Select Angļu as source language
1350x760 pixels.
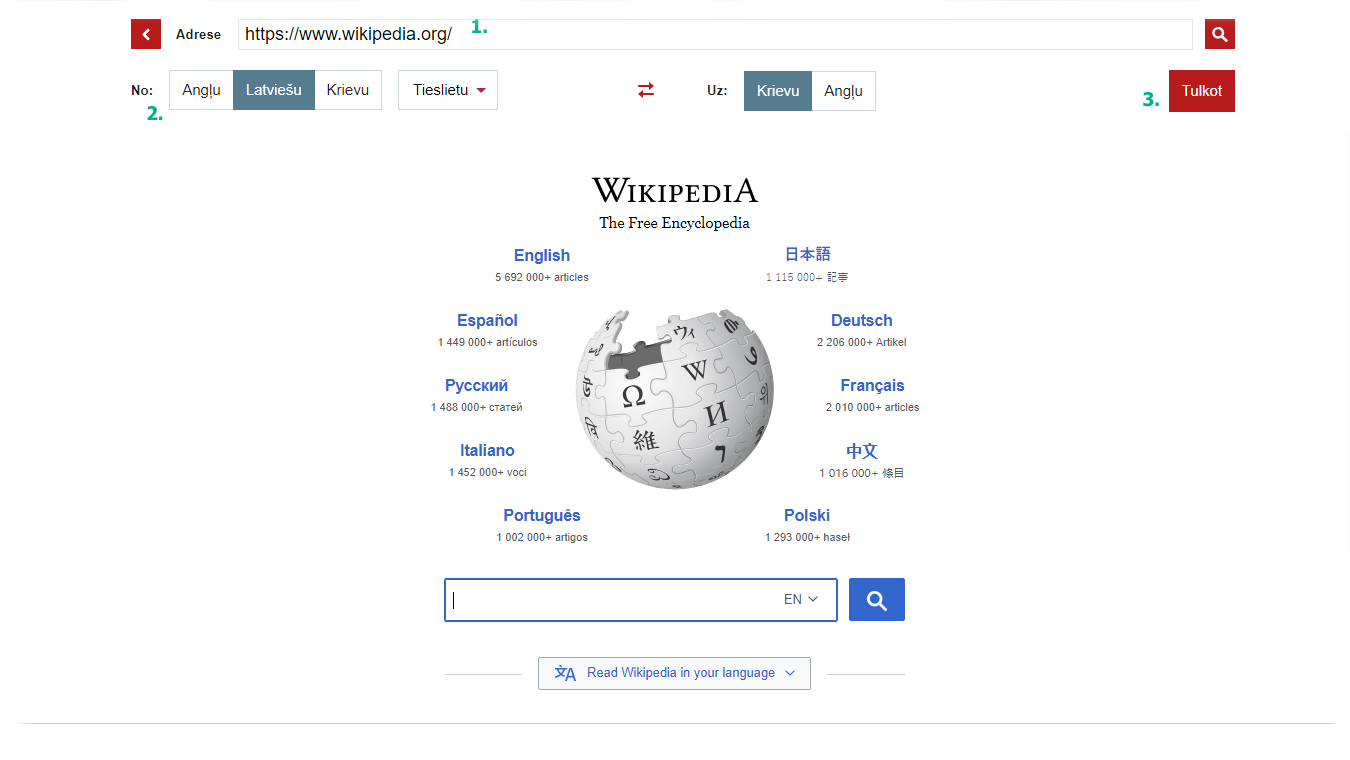coord(201,90)
